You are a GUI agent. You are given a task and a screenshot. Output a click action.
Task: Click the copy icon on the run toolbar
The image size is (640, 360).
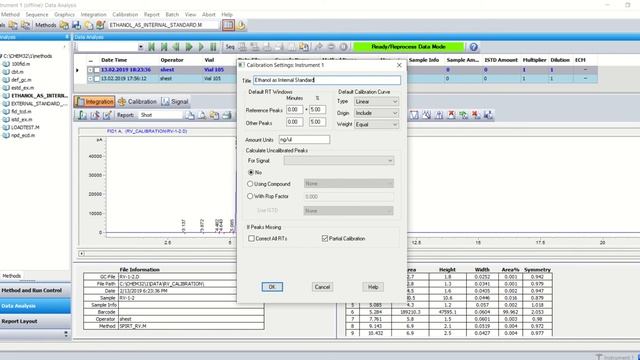304,47
